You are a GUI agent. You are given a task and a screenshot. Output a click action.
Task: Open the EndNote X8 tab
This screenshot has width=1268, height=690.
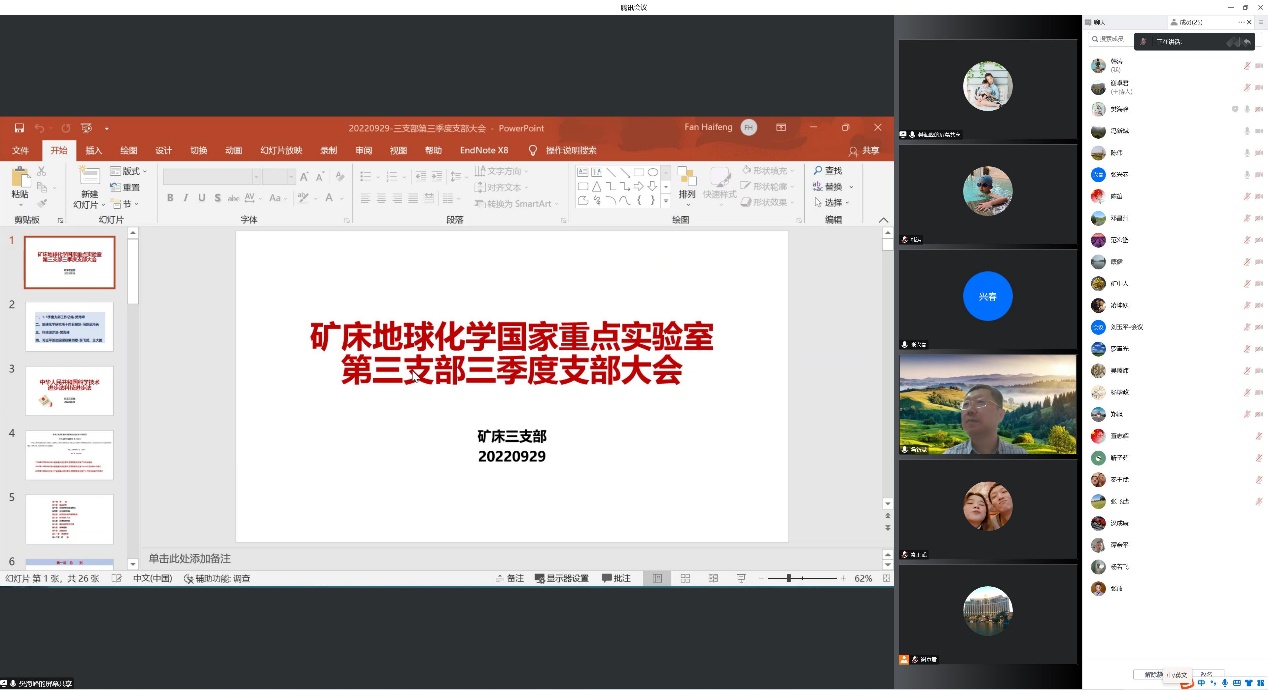click(x=484, y=150)
